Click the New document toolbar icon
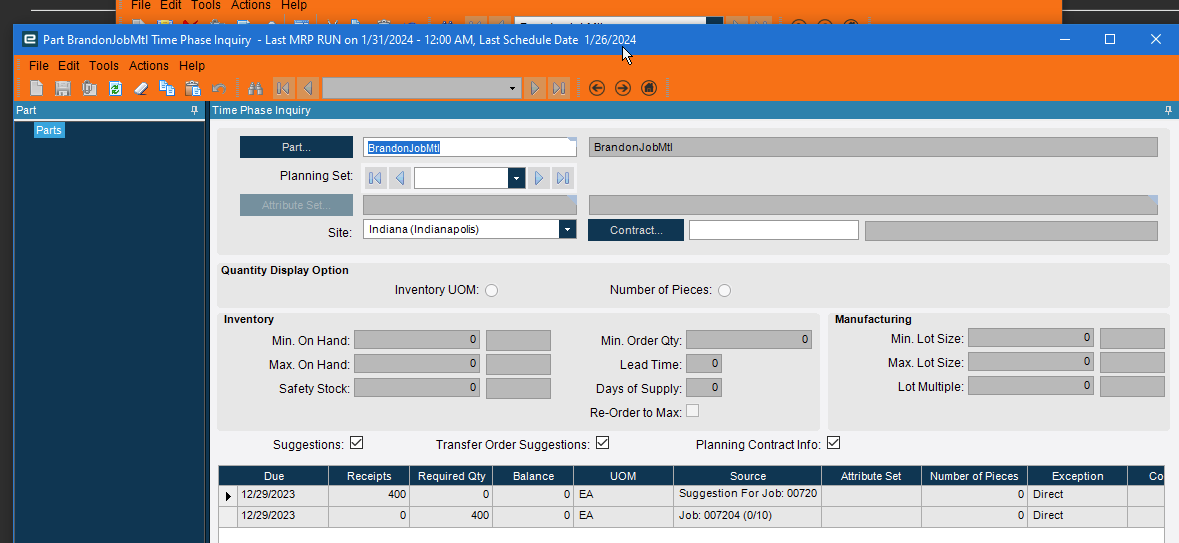 36,88
